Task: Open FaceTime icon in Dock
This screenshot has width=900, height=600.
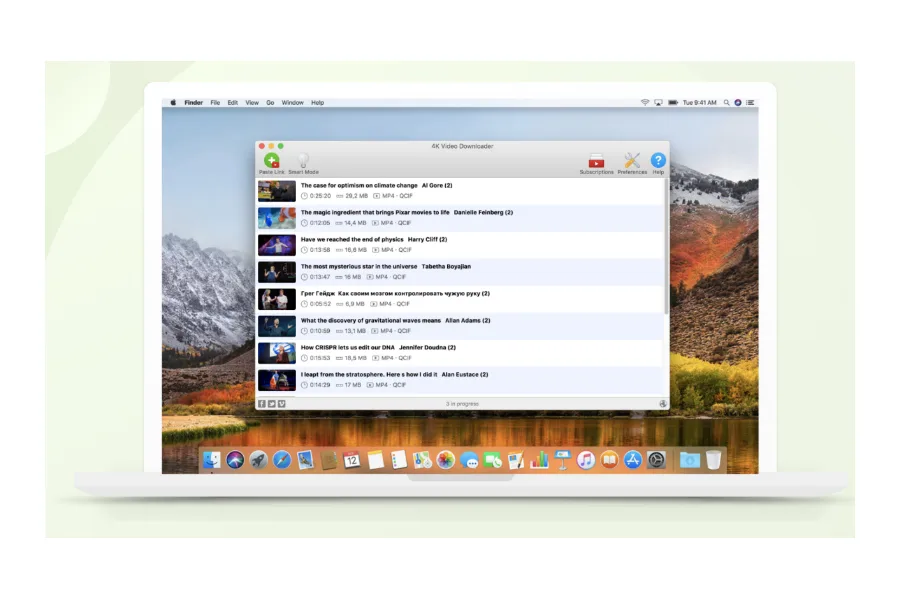Action: [x=492, y=460]
